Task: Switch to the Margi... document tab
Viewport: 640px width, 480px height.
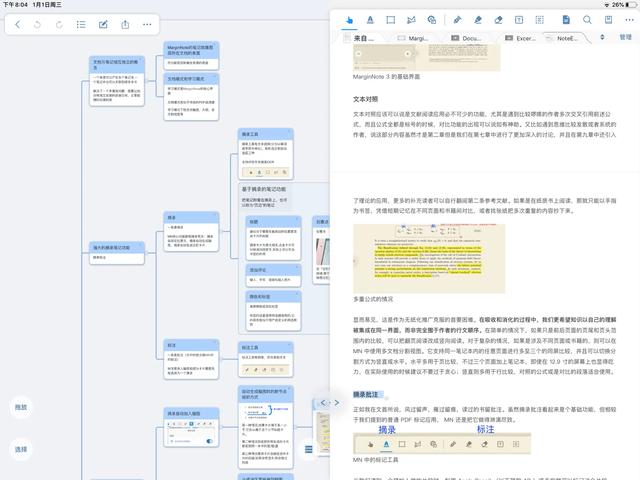Action: pyautogui.click(x=413, y=38)
